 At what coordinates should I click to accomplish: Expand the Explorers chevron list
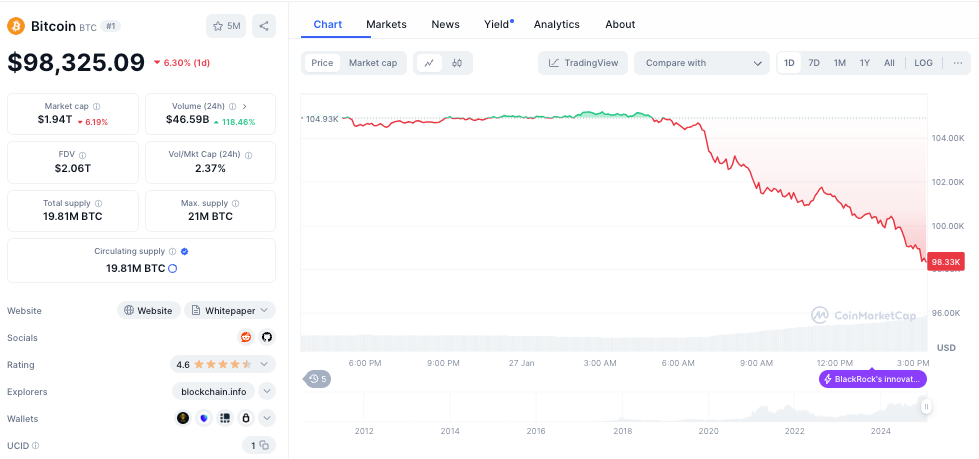[266, 391]
